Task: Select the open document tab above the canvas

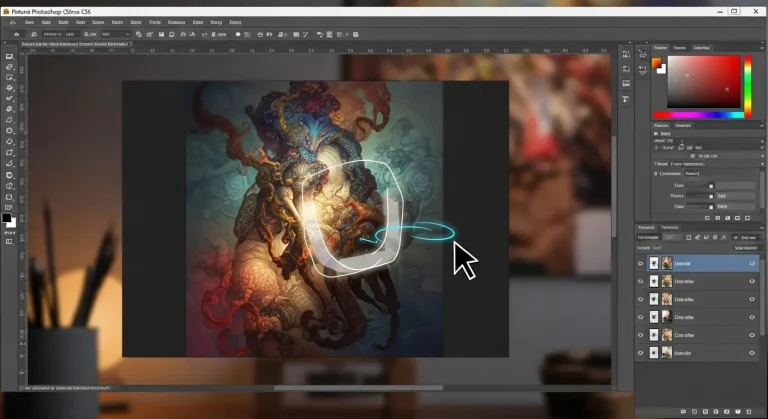Action: tap(74, 44)
